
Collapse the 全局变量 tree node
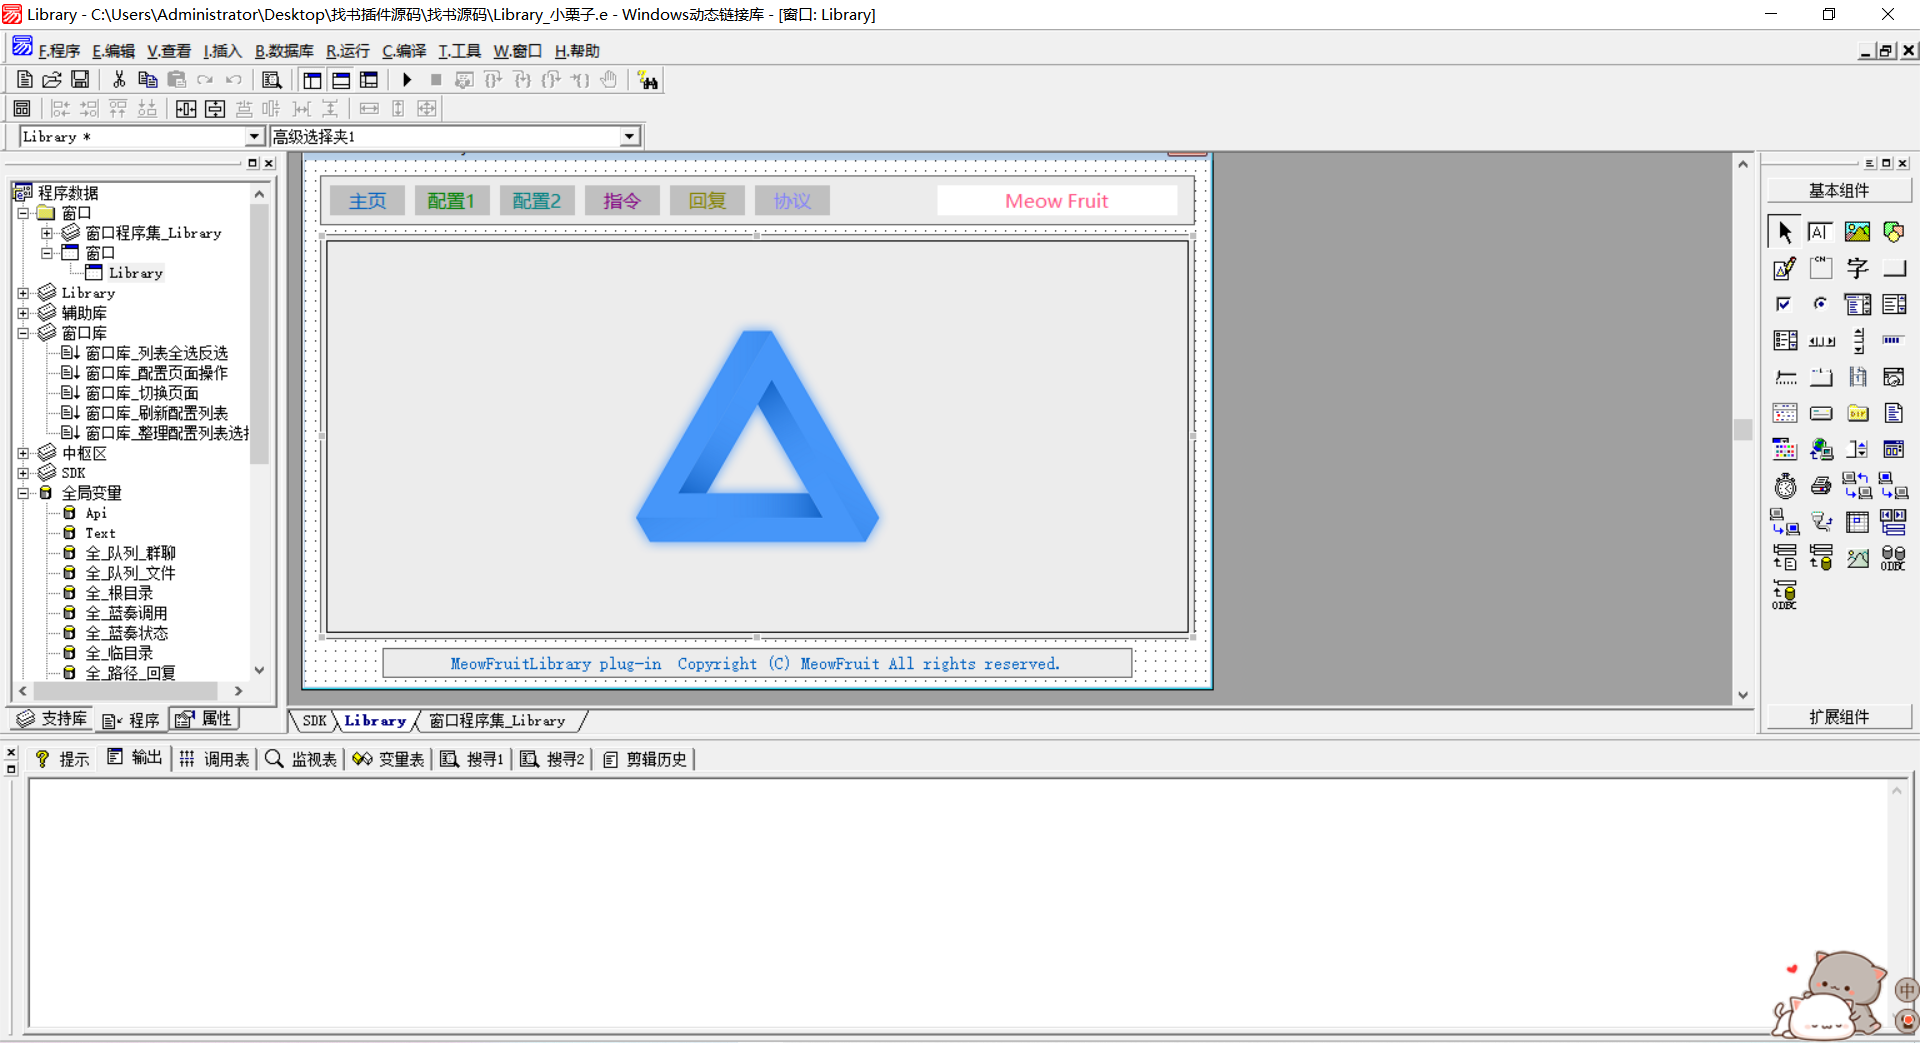pyautogui.click(x=23, y=493)
